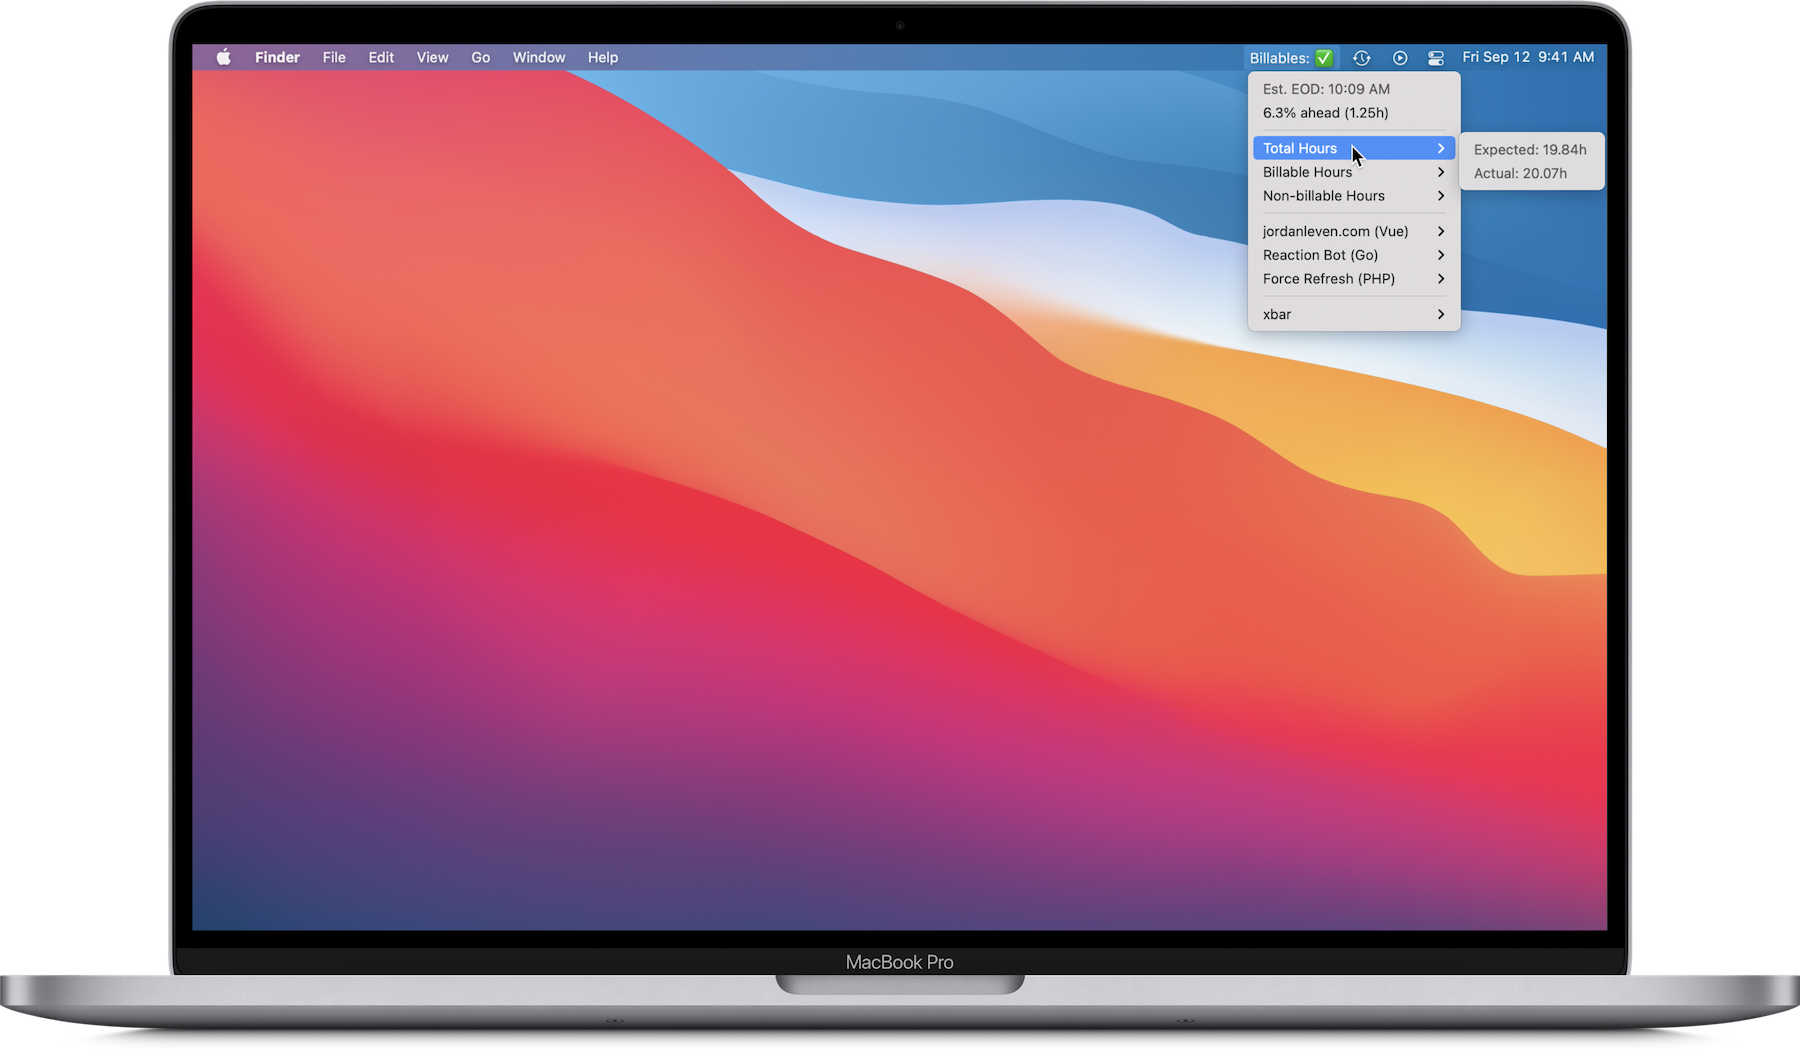The height and width of the screenshot is (1052, 1800).
Task: Click the Expected 19.84h submenu item
Action: click(1530, 150)
